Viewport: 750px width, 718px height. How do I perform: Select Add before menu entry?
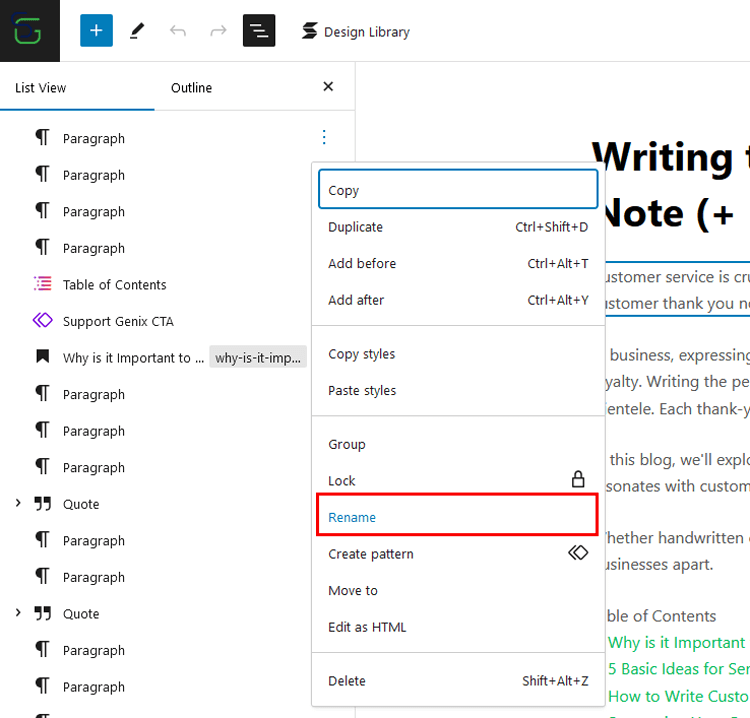458,264
